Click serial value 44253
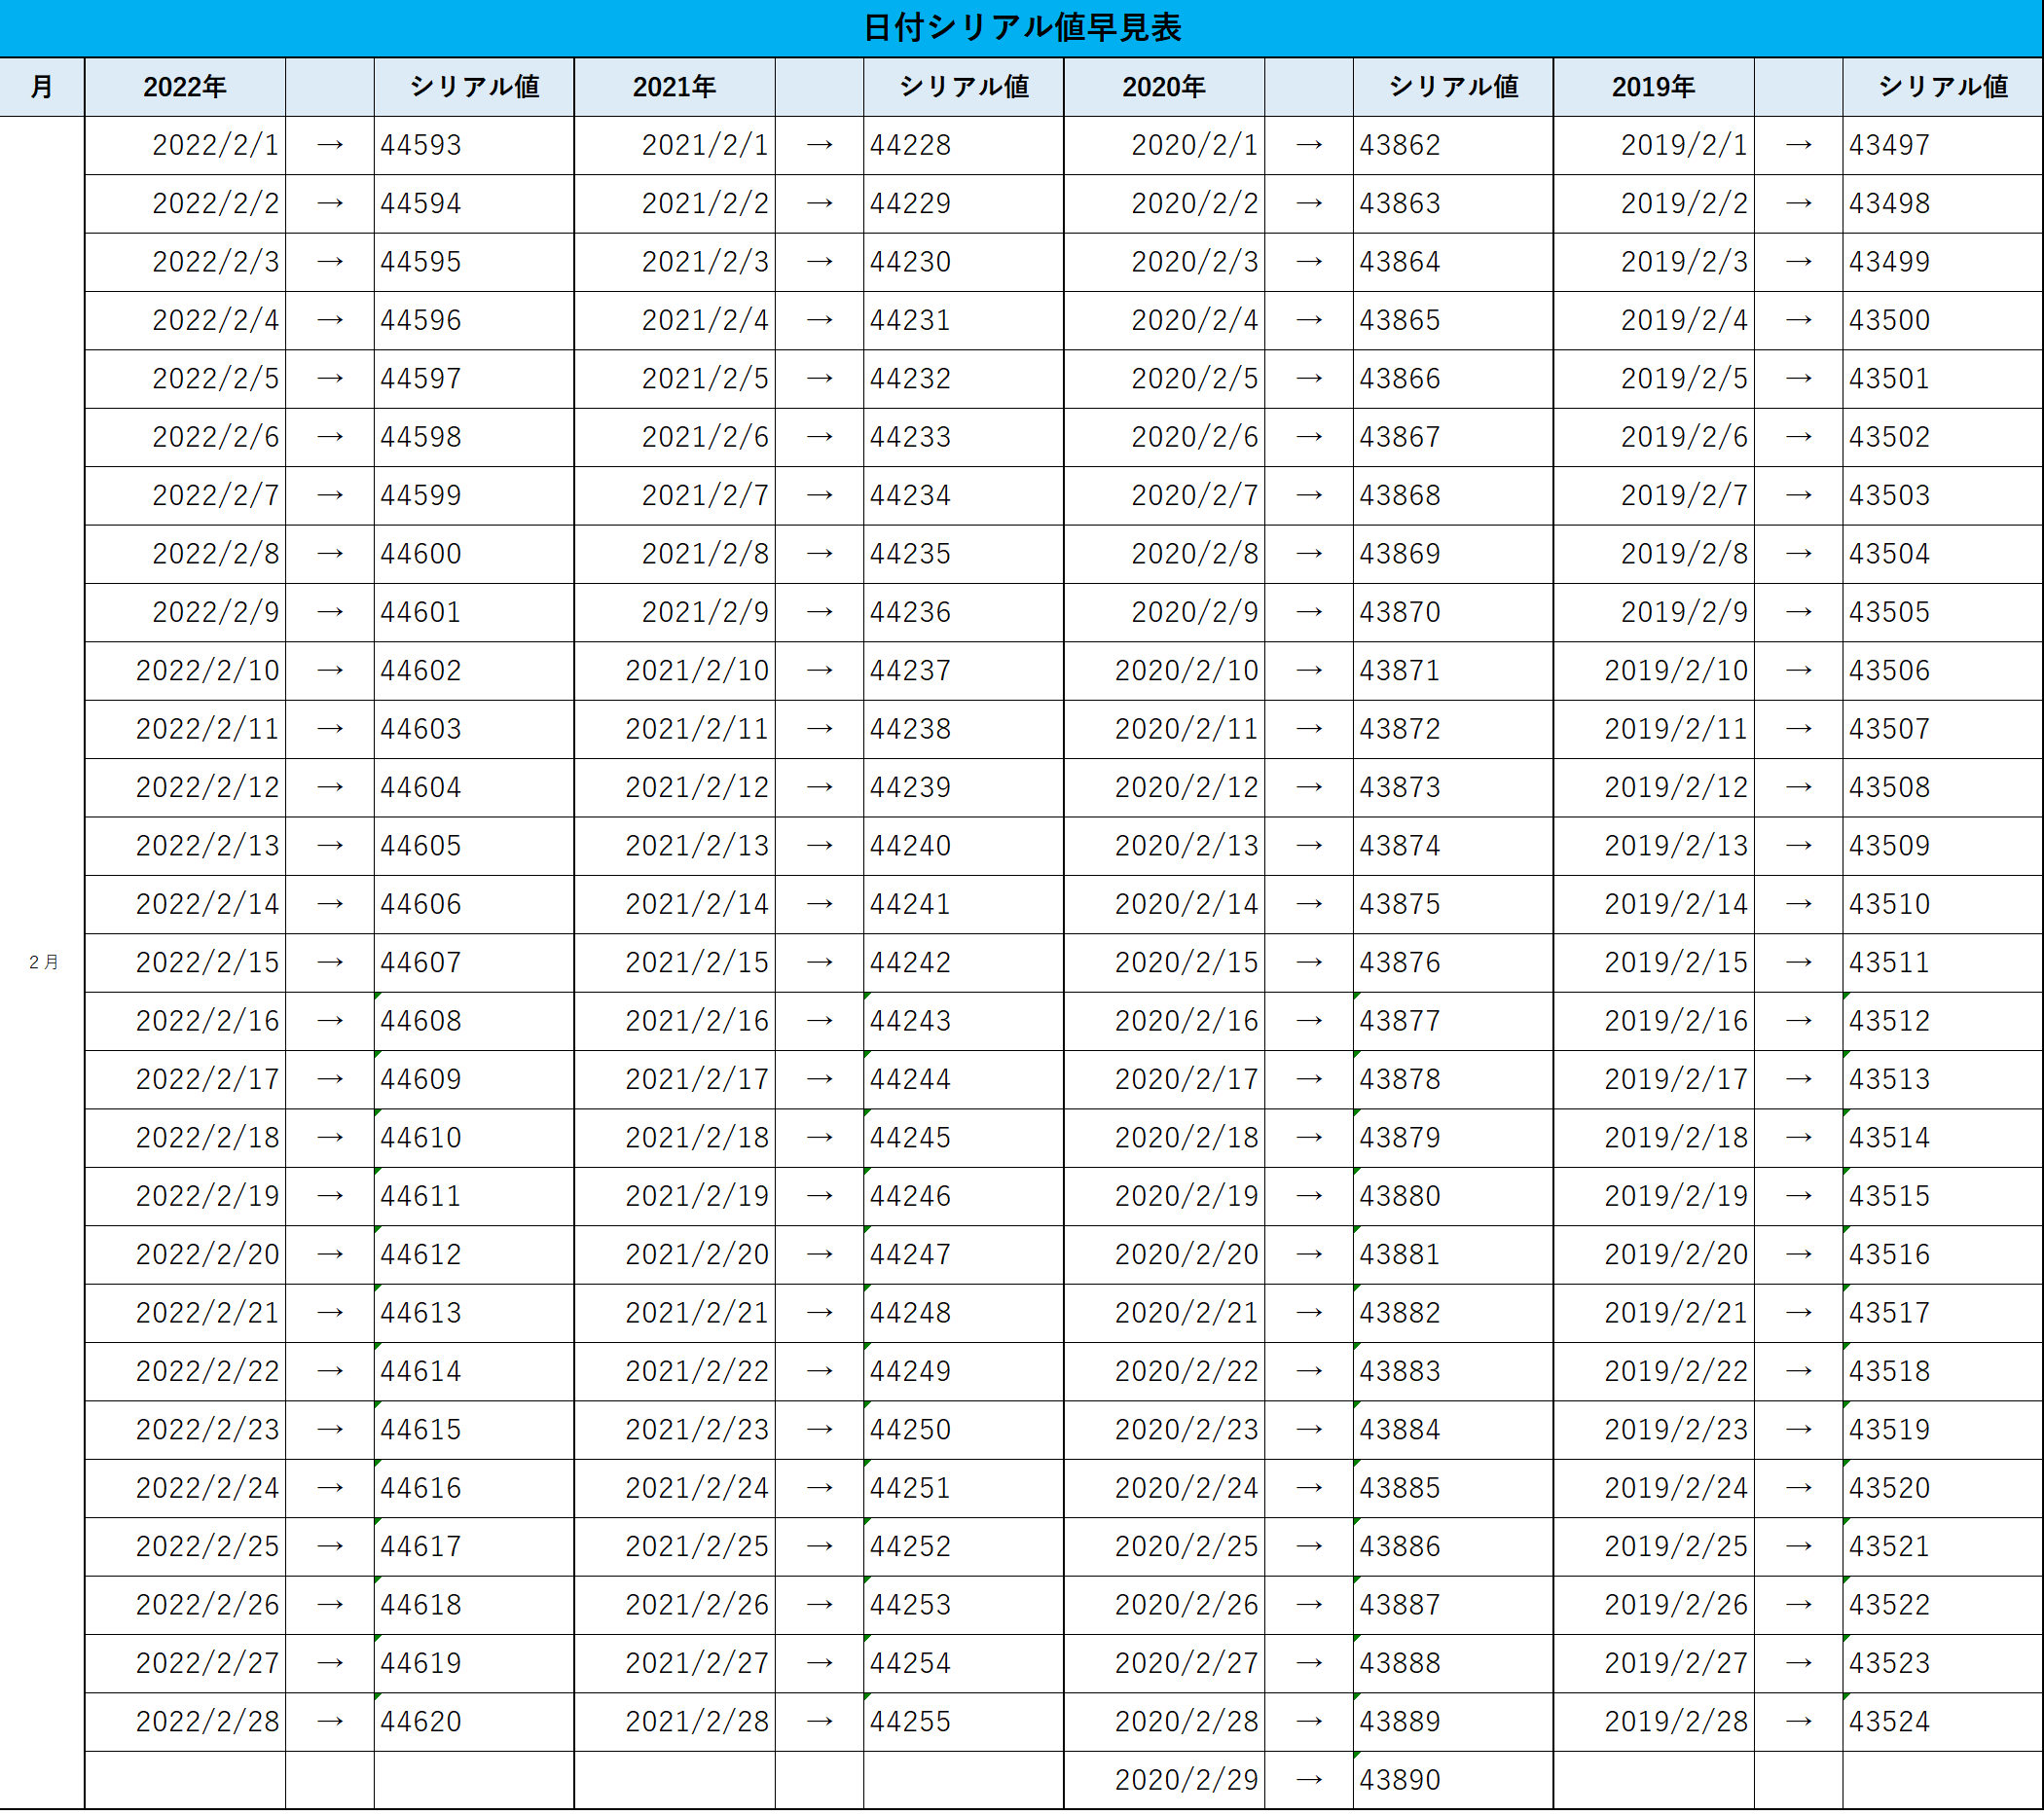This screenshot has width=2044, height=1815. coord(964,1606)
